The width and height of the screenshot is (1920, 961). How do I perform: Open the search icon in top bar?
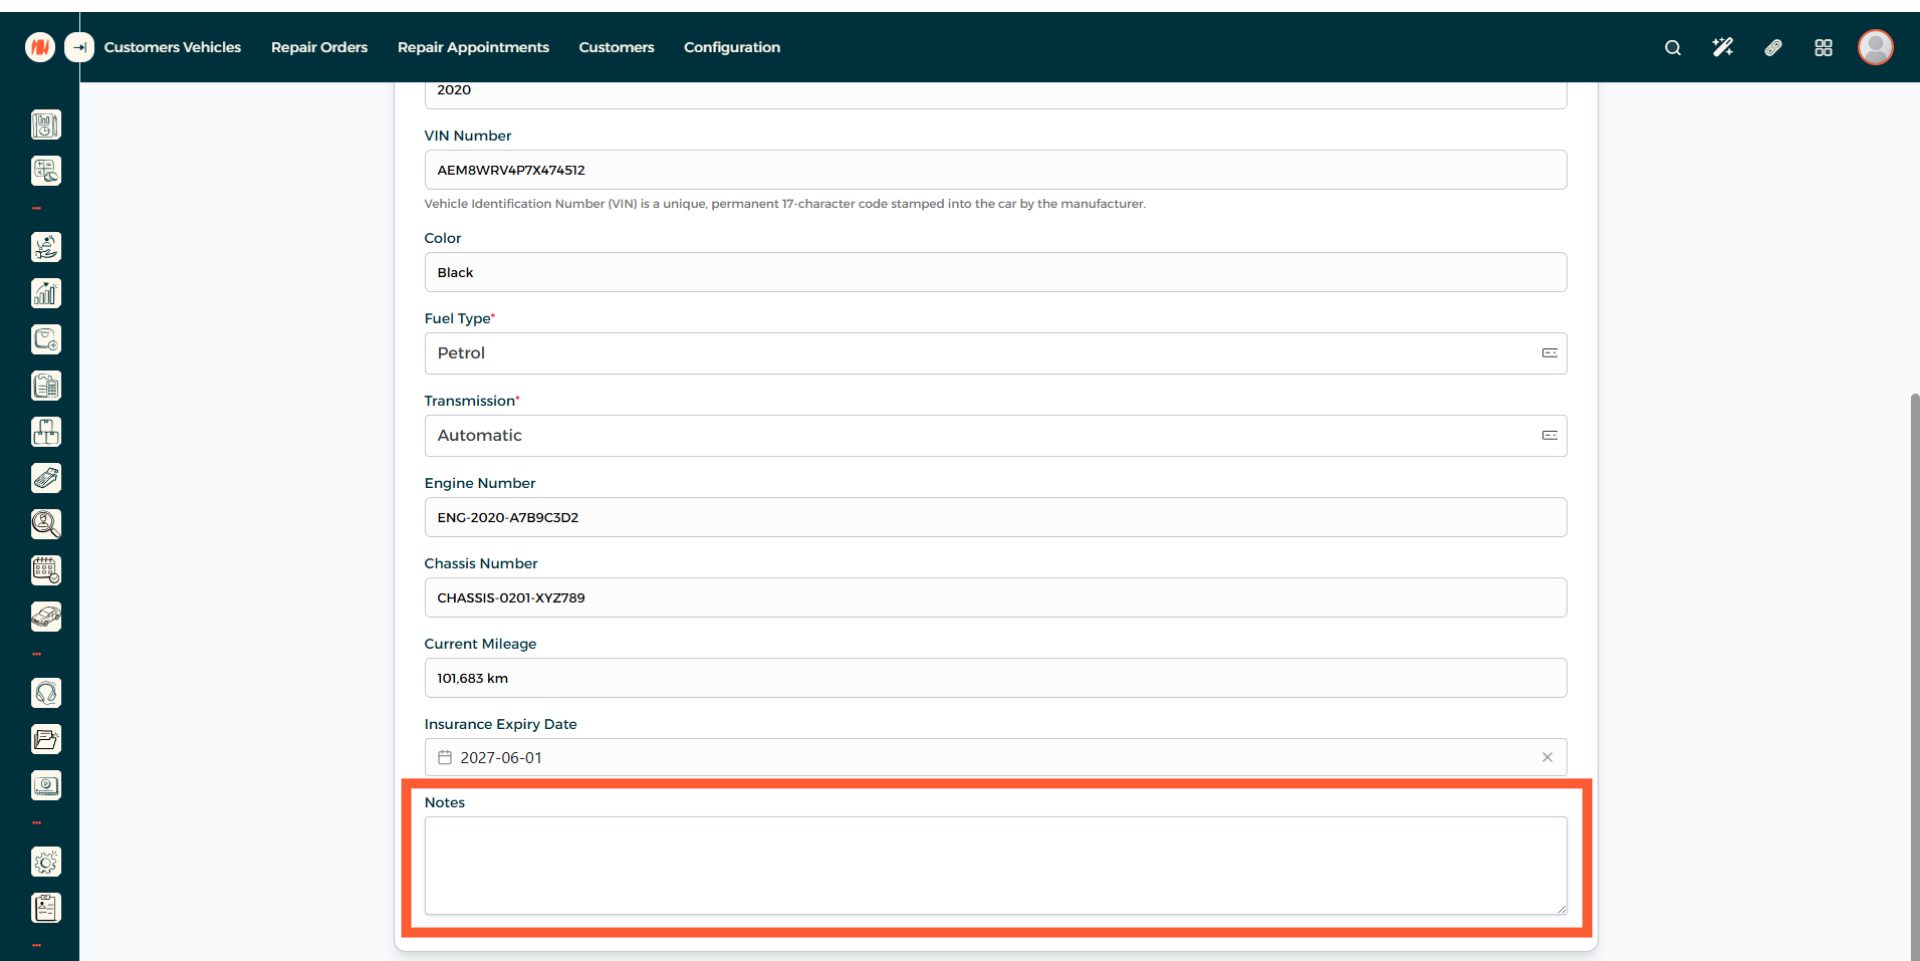(x=1672, y=48)
